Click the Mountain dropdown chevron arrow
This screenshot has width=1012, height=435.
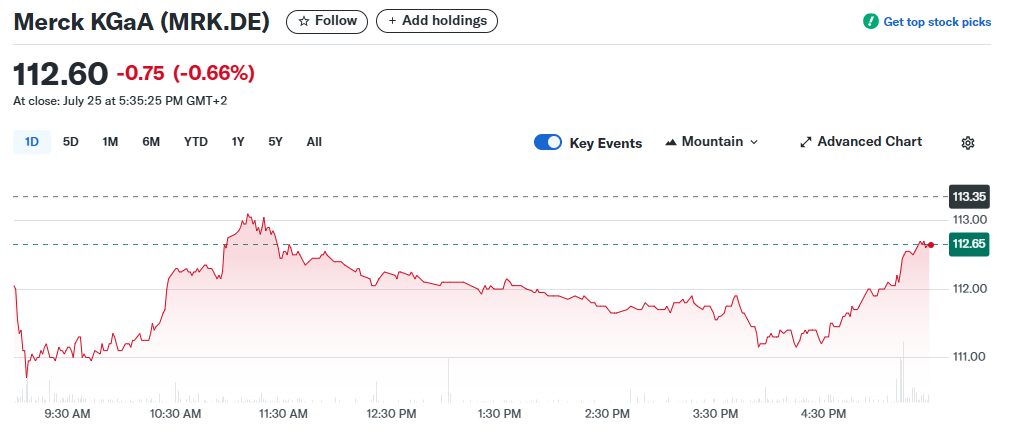pyautogui.click(x=753, y=142)
